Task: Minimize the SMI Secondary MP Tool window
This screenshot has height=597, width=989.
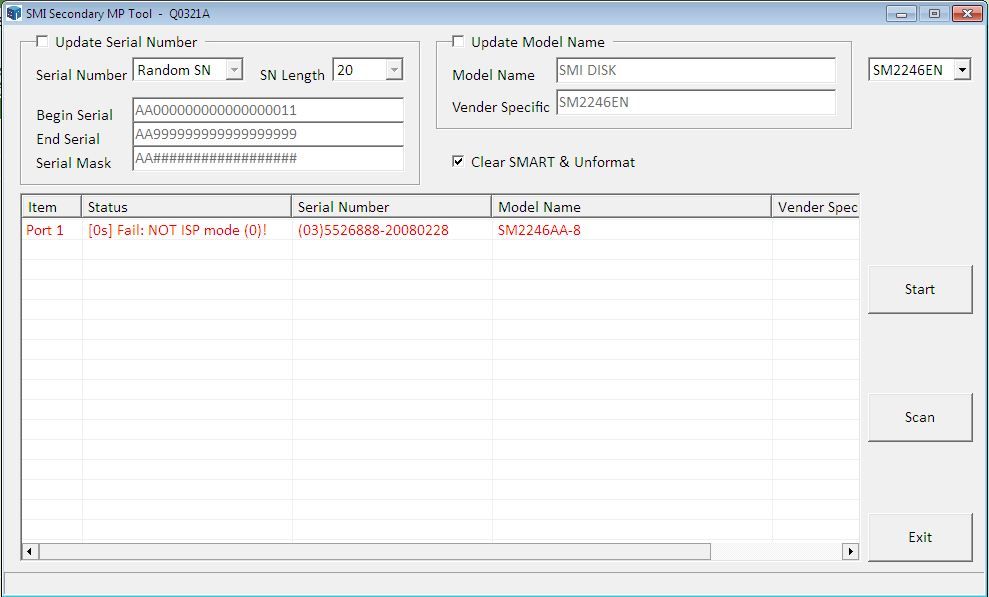Action: pyautogui.click(x=901, y=13)
